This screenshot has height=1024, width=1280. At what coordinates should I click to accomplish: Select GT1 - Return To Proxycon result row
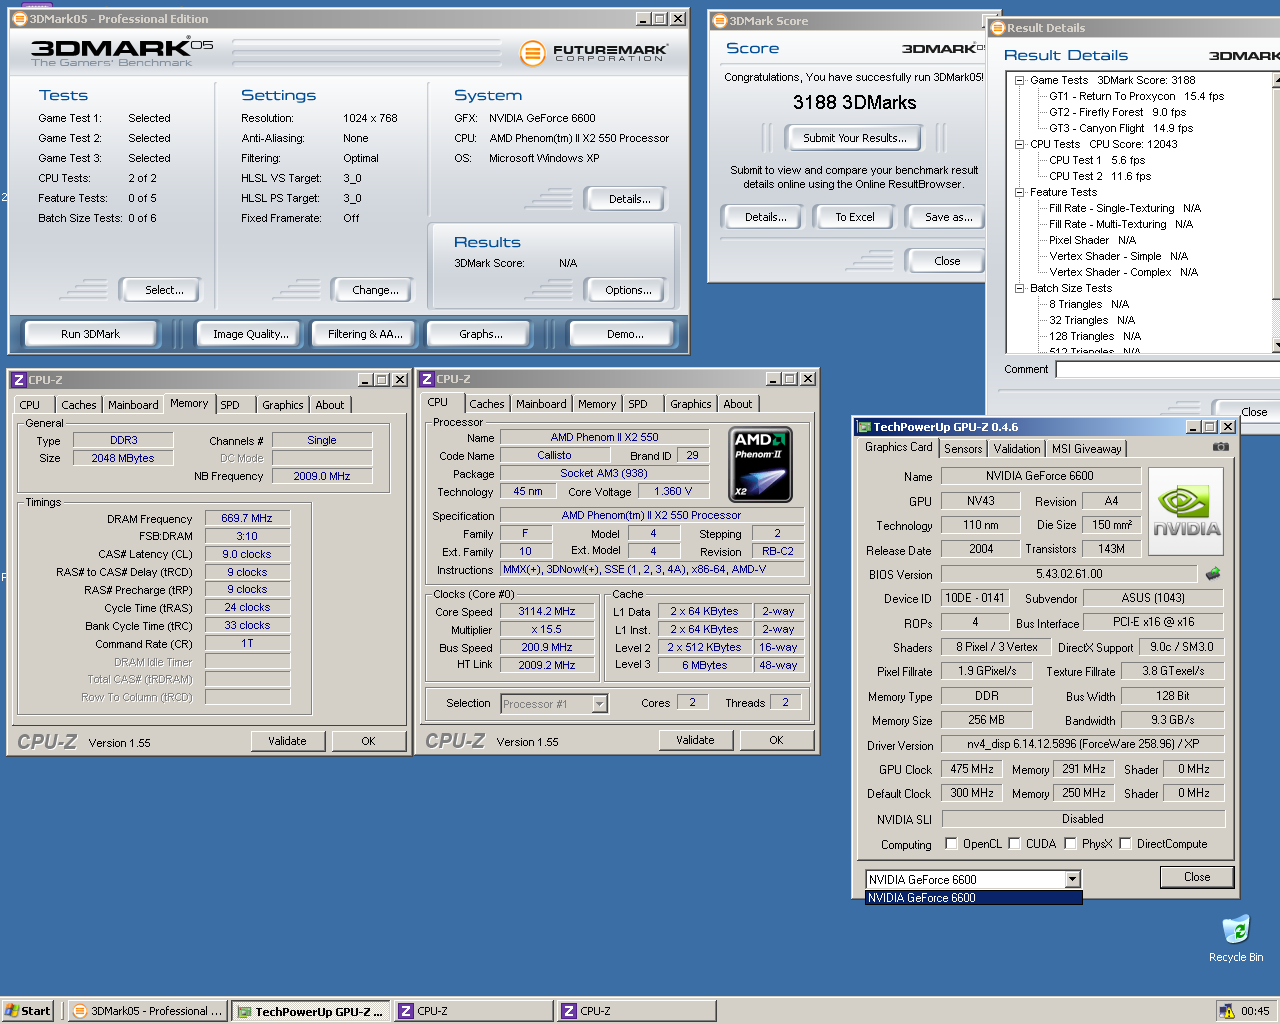(1136, 96)
